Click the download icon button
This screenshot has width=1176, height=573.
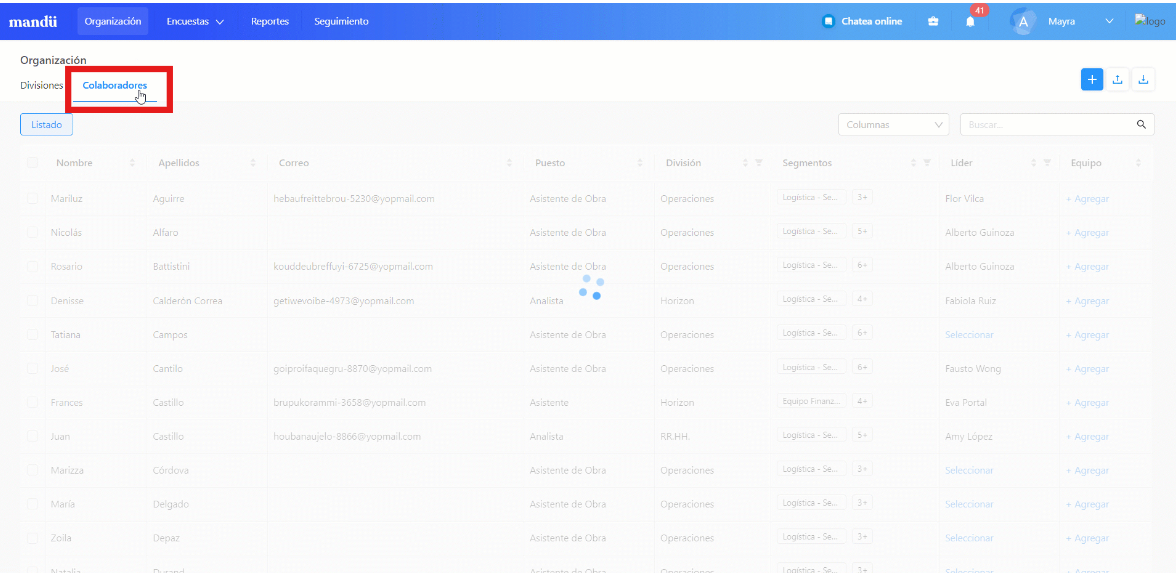pyautogui.click(x=1143, y=80)
